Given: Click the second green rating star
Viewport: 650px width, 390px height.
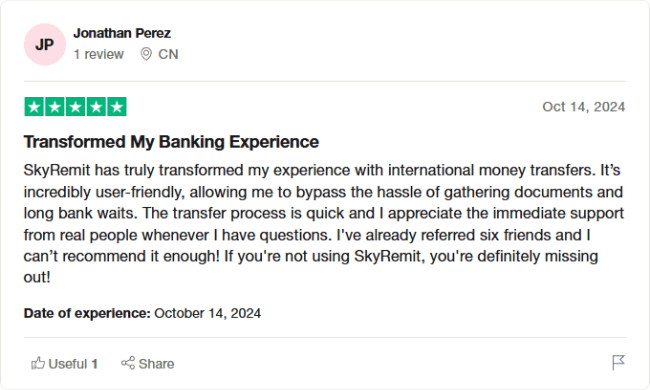Looking at the screenshot, I should (55, 107).
